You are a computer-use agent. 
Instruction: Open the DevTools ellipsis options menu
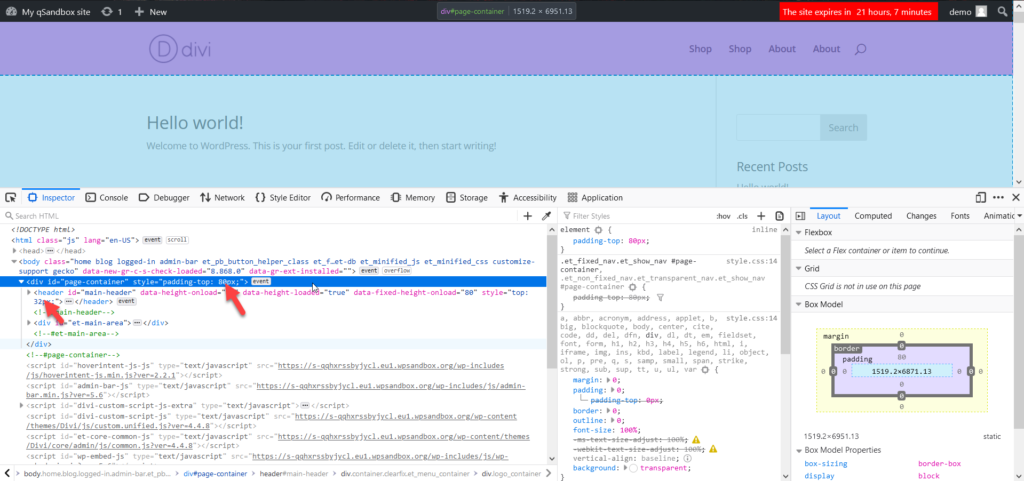(x=999, y=197)
